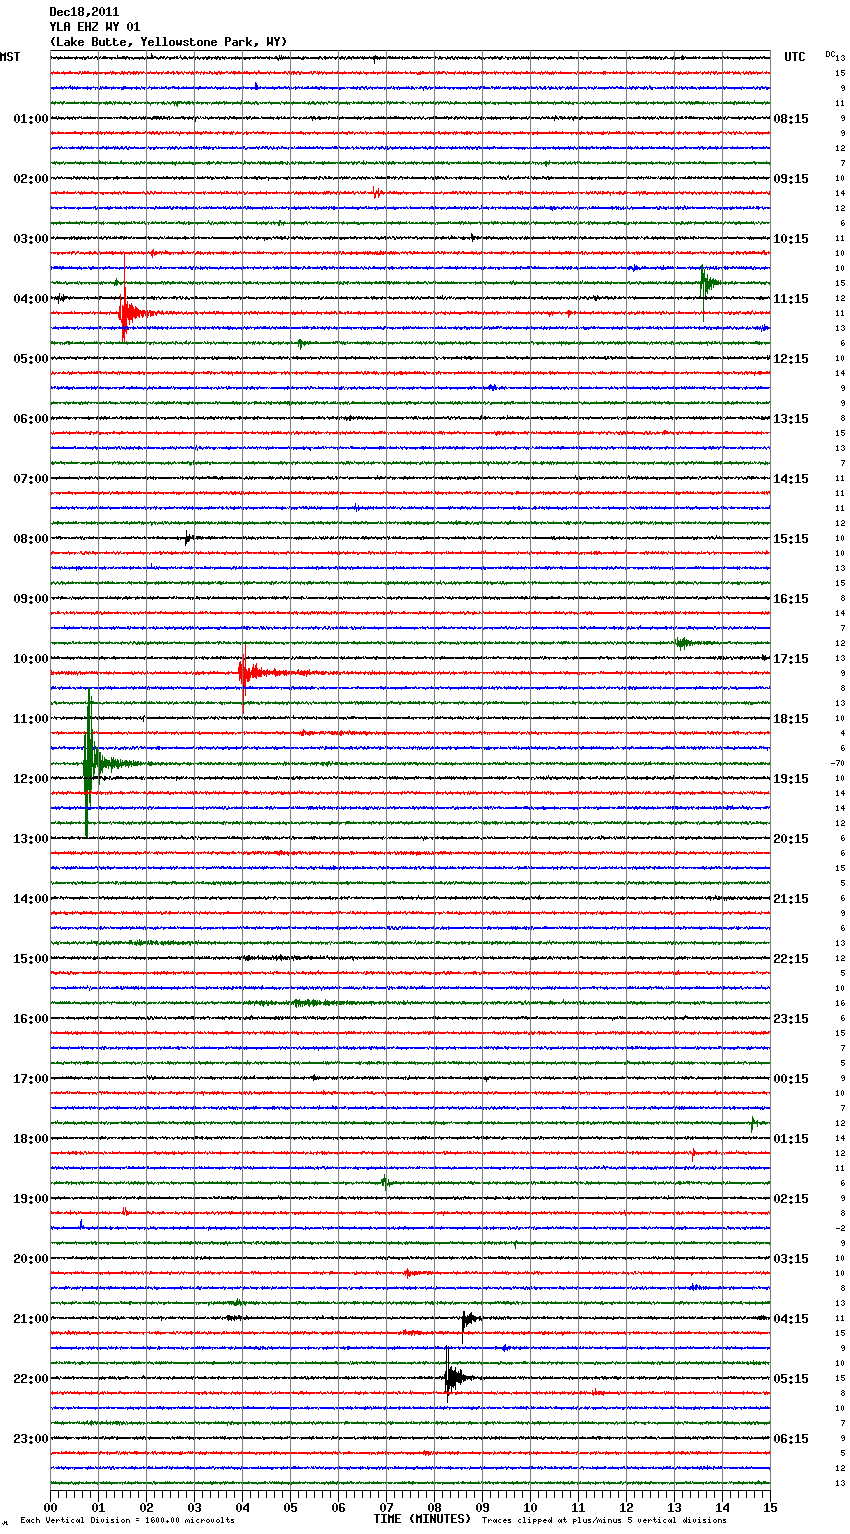The height and width of the screenshot is (1534, 850).
Task: Click the 05:15 UTC row label
Action: coord(791,1379)
